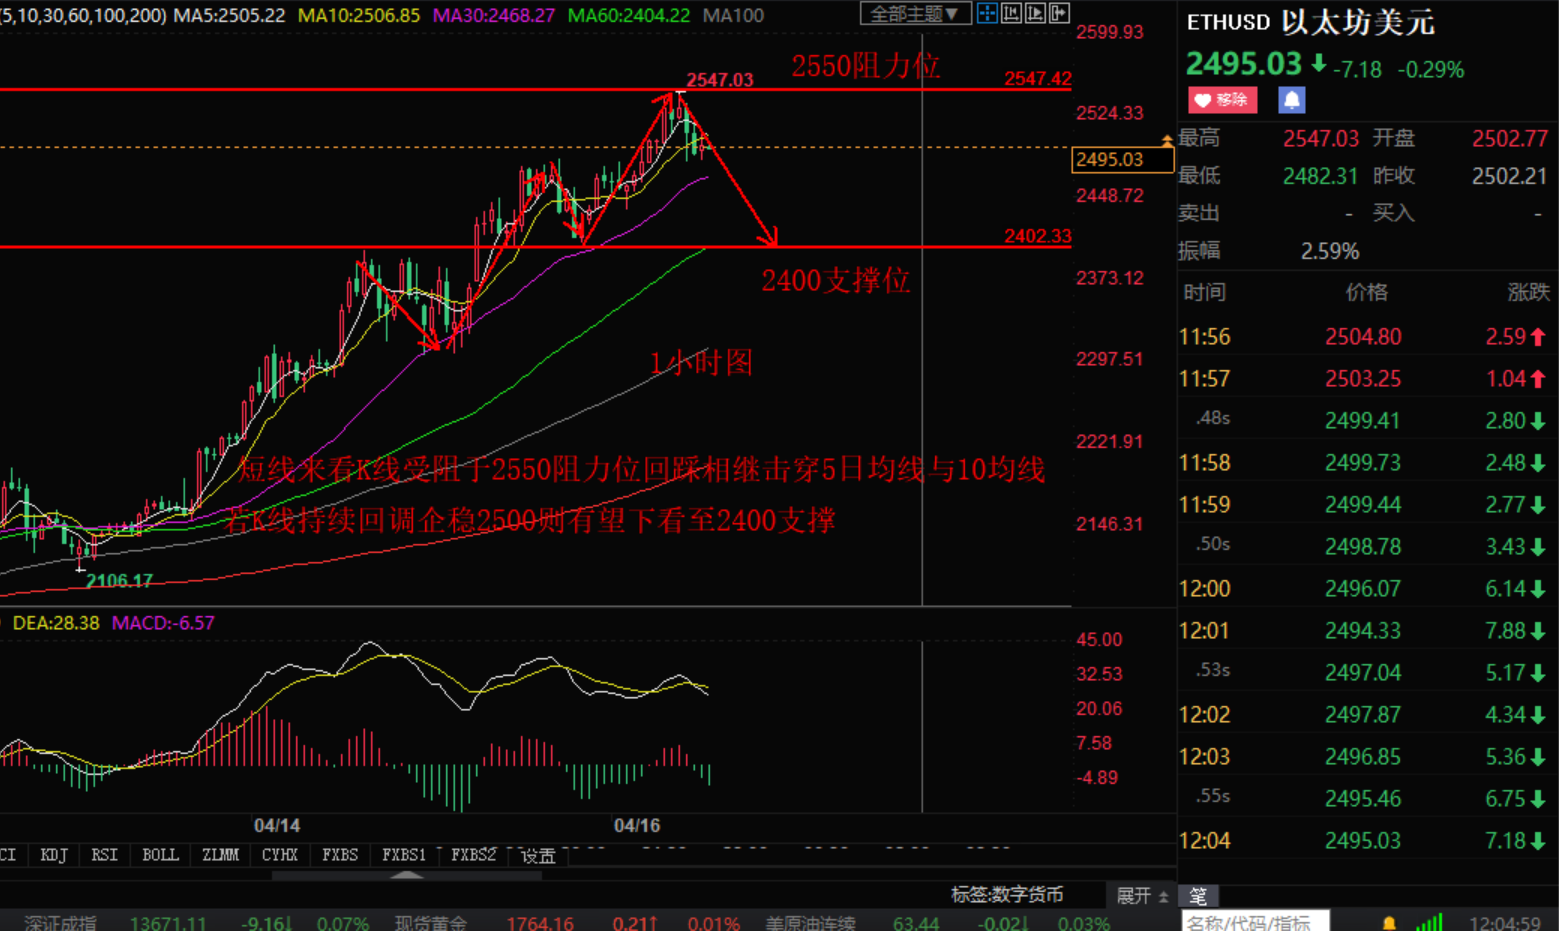Click the horizontal scrollbar under indicator tabs
The width and height of the screenshot is (1559, 931).
click(x=407, y=876)
